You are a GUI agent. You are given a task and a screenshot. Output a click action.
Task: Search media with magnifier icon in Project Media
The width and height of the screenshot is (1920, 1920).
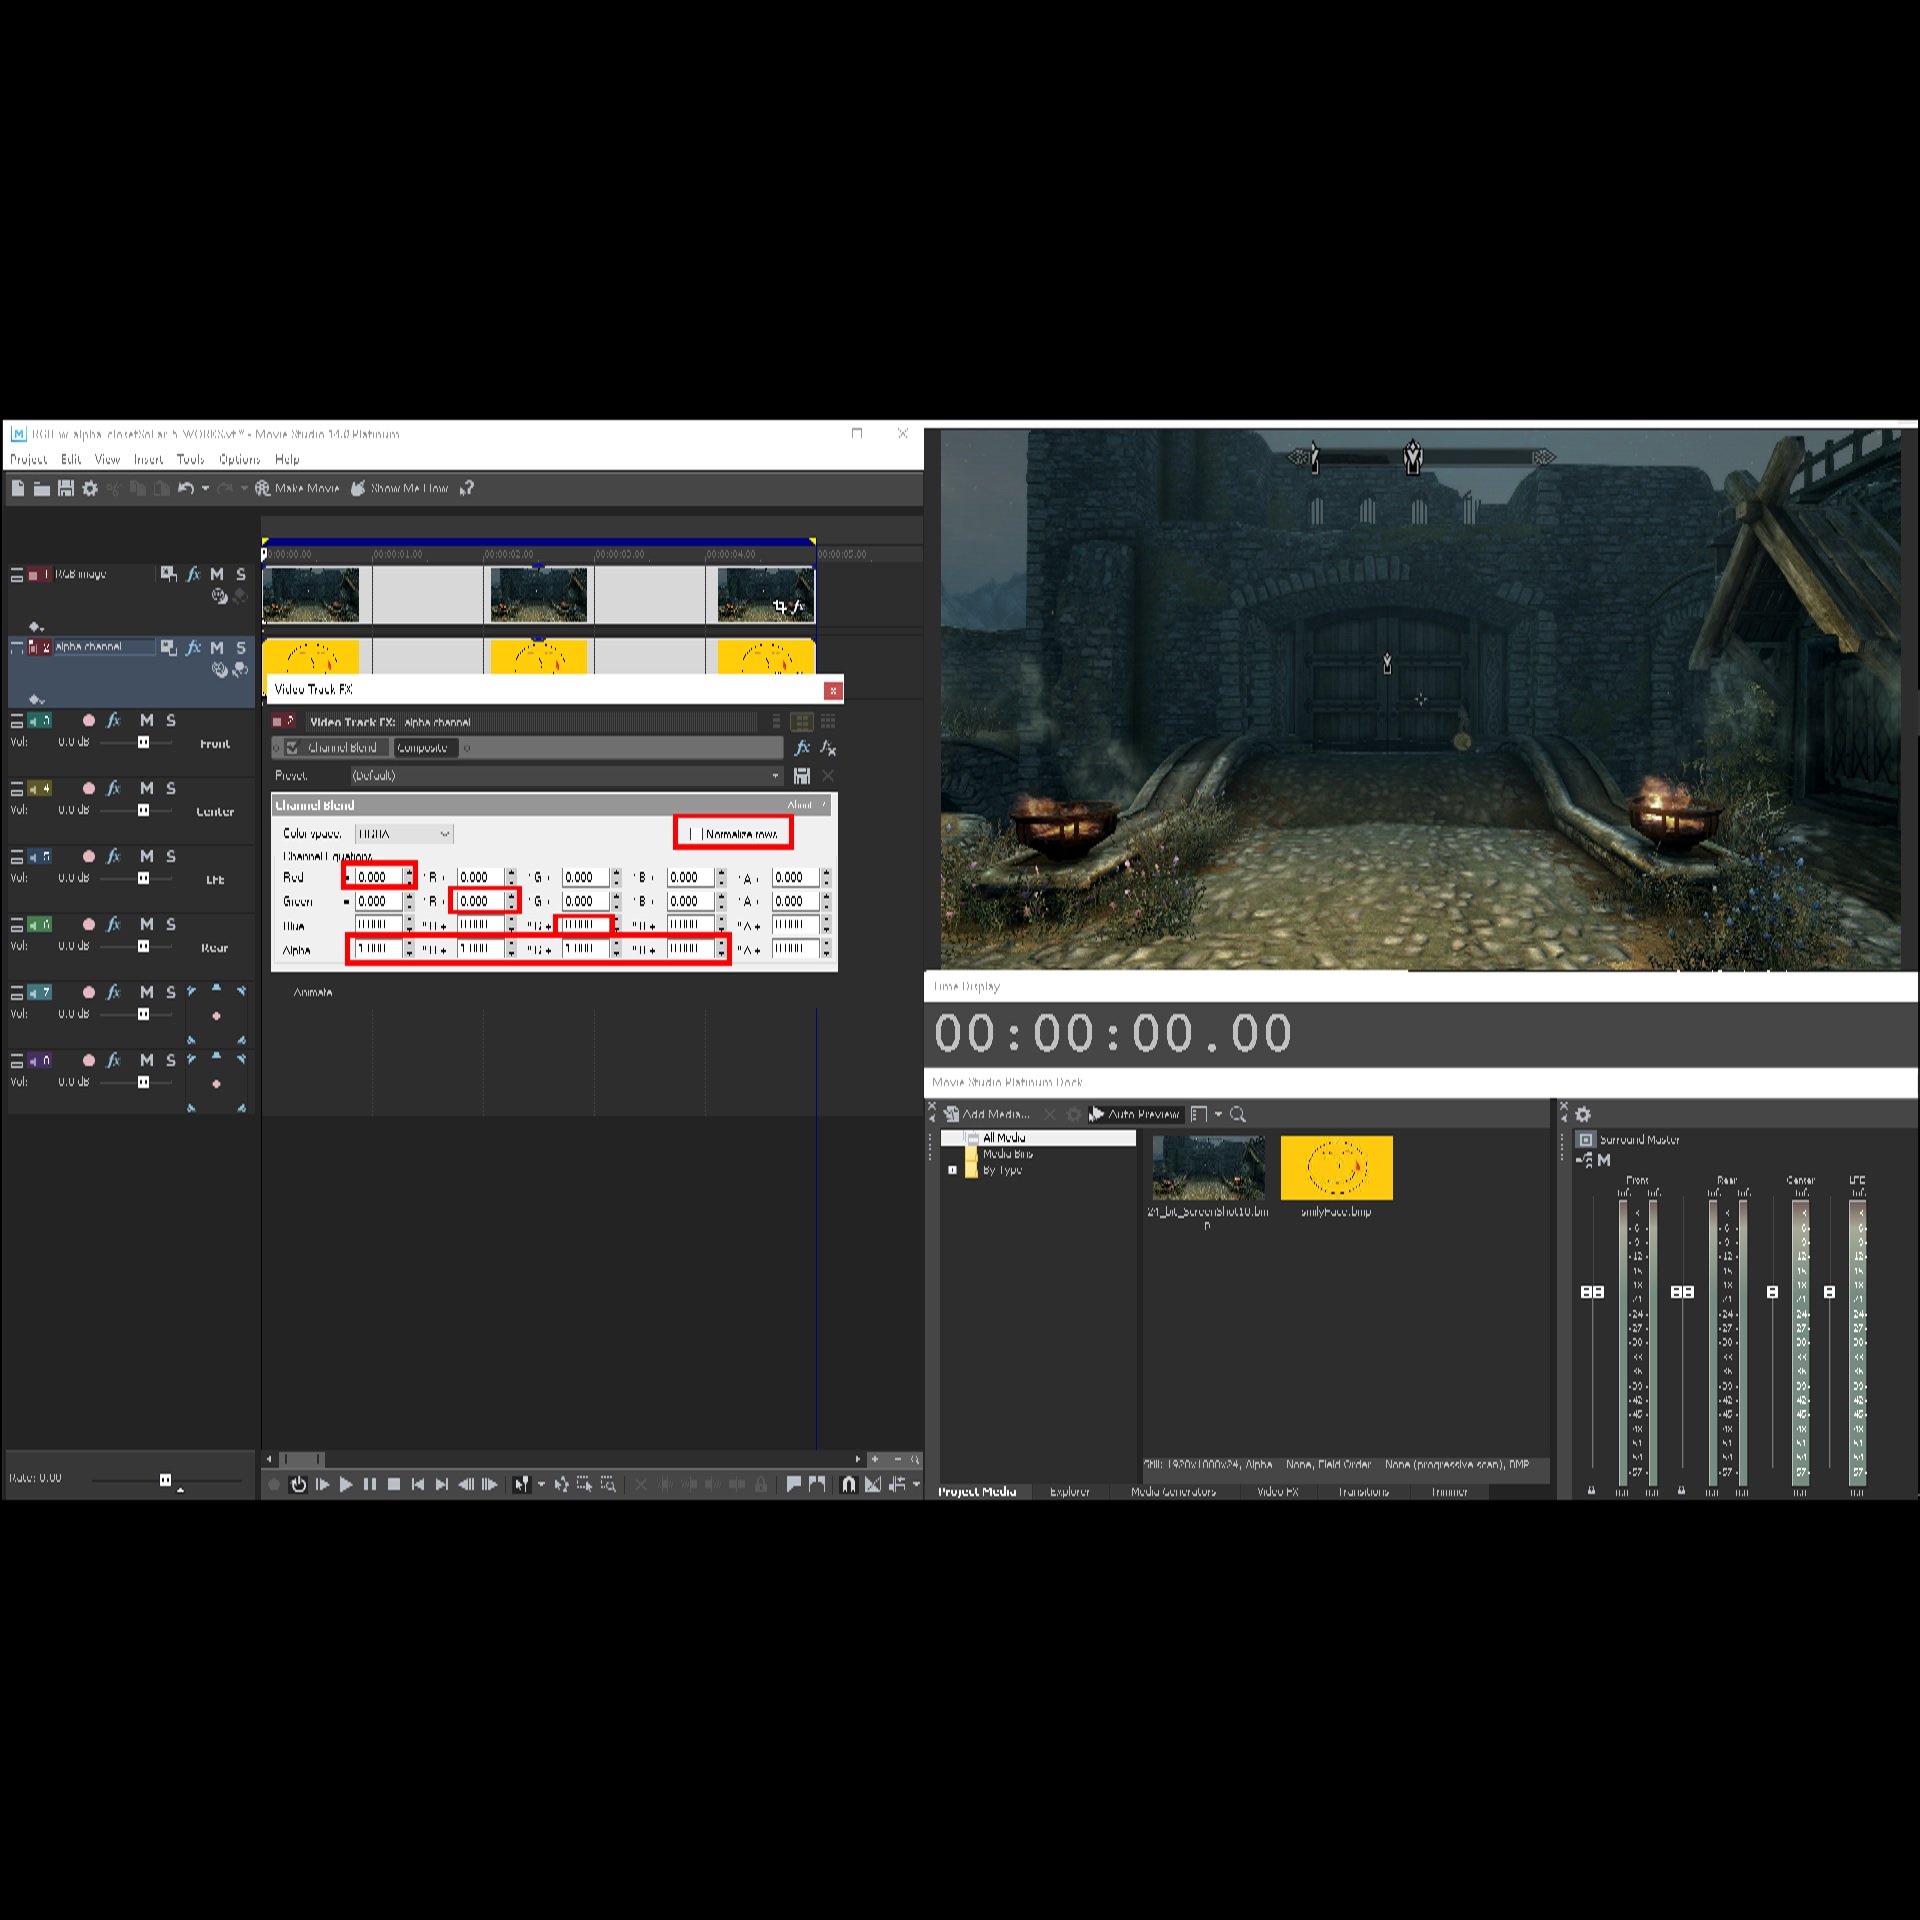pos(1238,1114)
